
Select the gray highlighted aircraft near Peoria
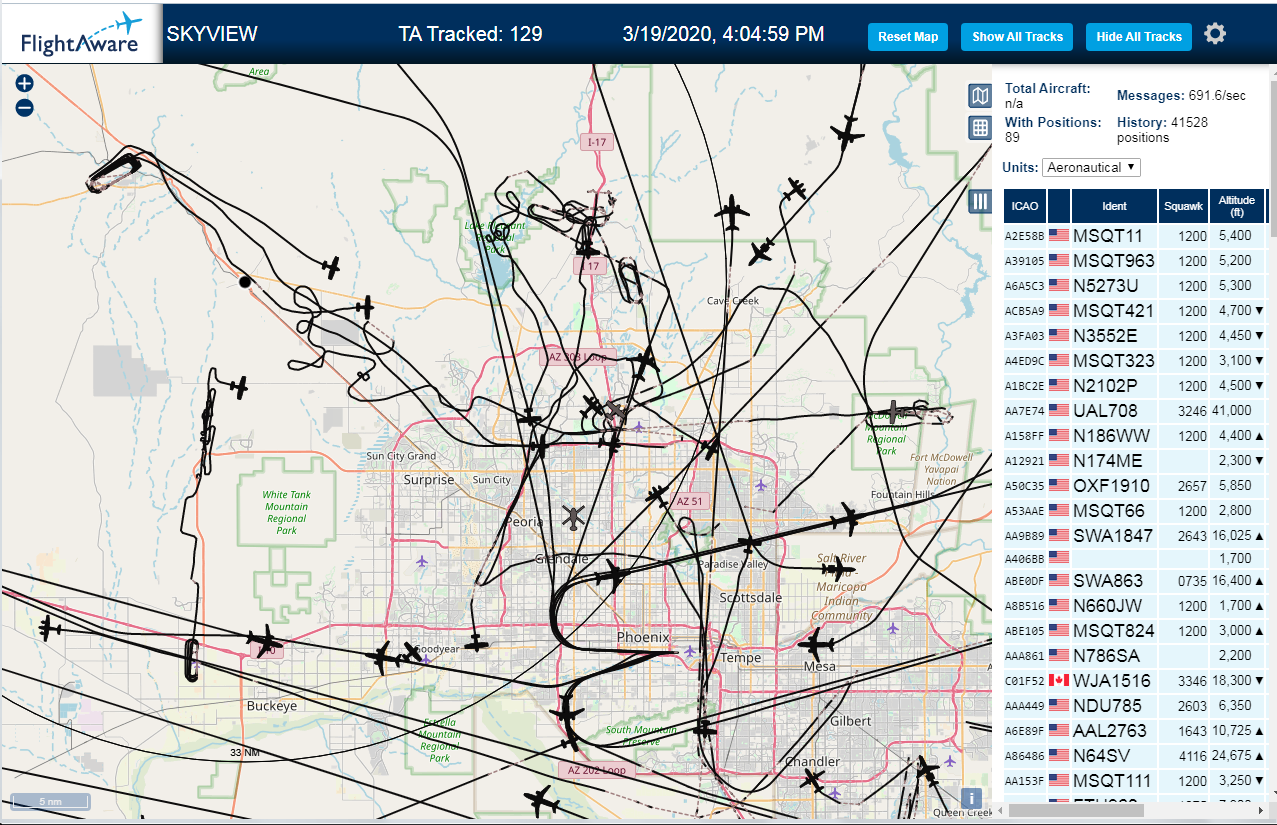pos(573,518)
